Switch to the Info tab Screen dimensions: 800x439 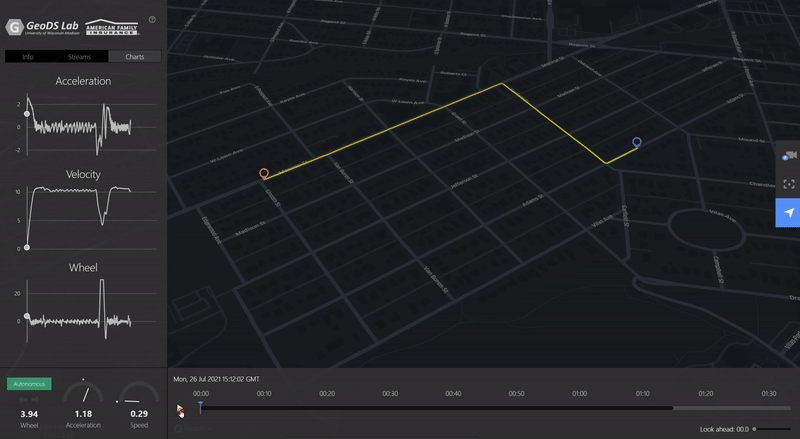point(29,57)
